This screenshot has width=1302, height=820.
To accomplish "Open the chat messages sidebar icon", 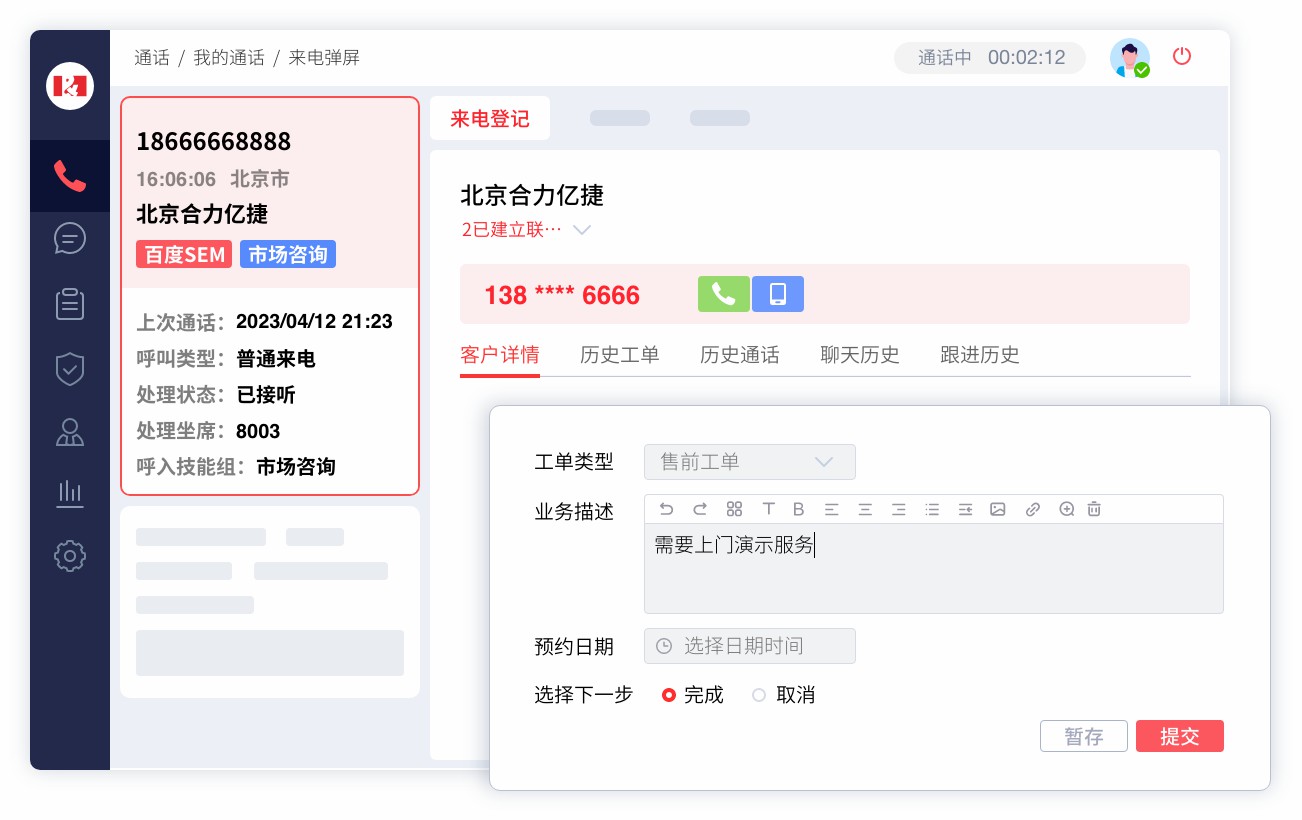I will click(70, 238).
